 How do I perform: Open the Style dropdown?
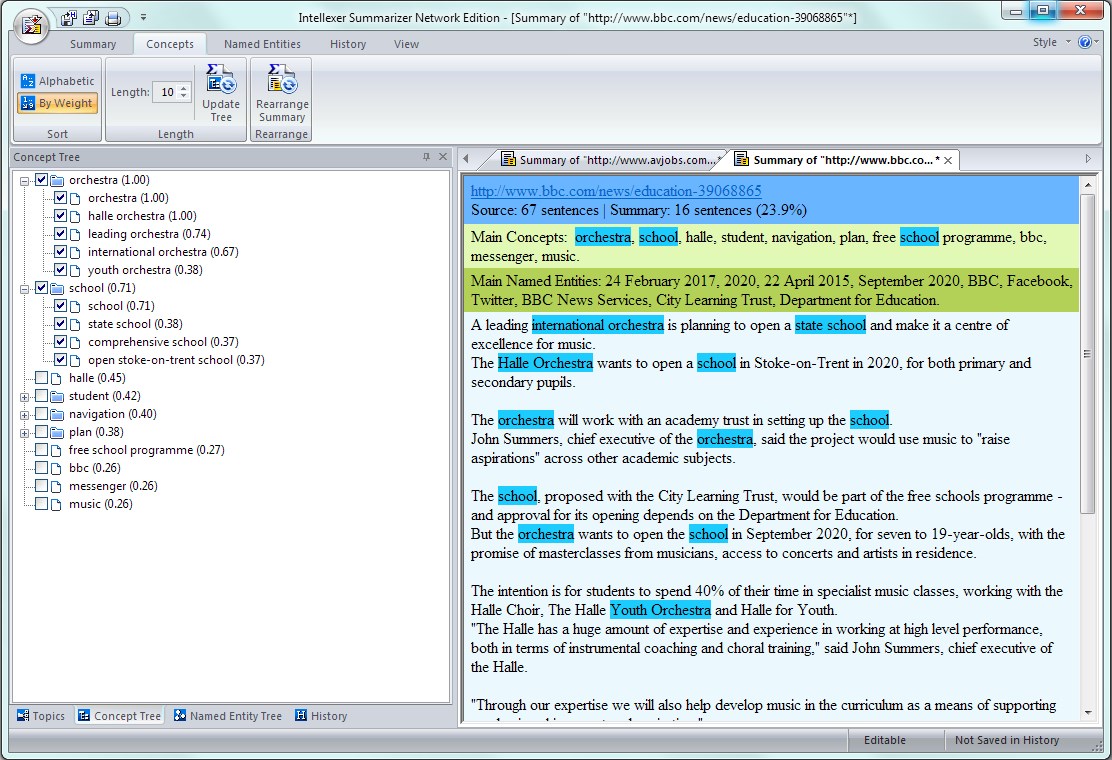(1052, 43)
